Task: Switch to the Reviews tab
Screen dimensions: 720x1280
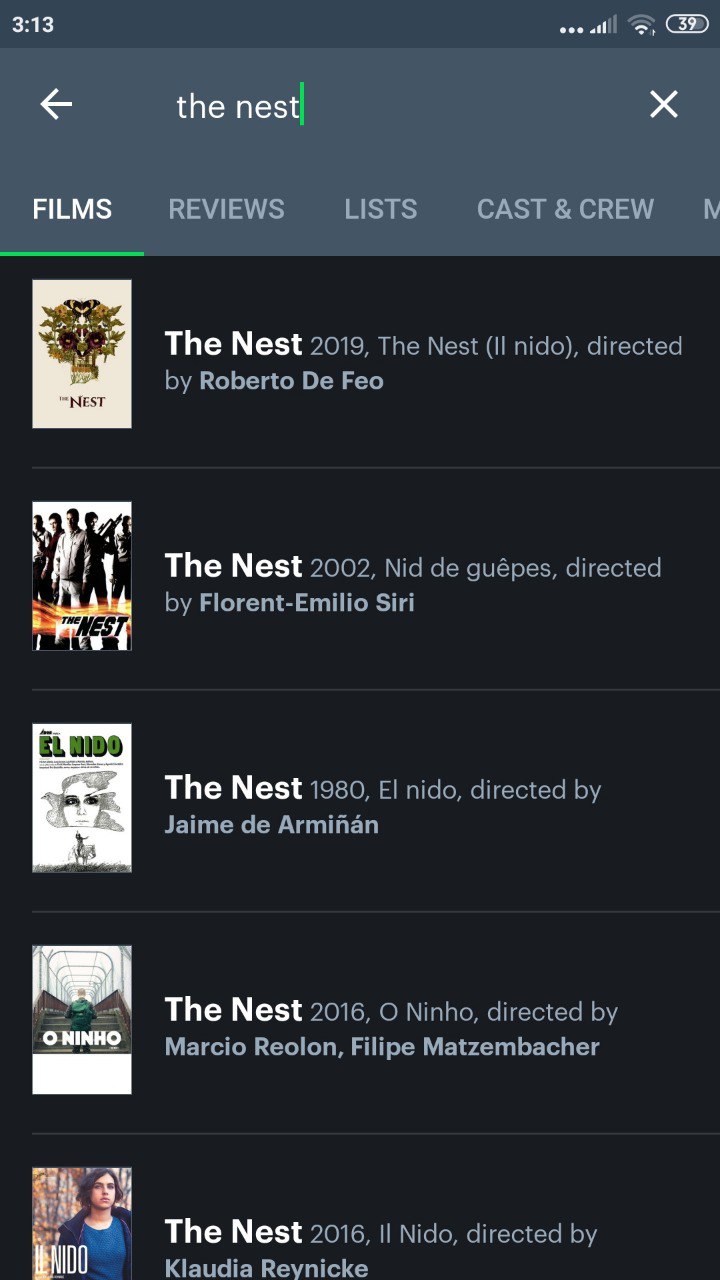Action: [226, 209]
